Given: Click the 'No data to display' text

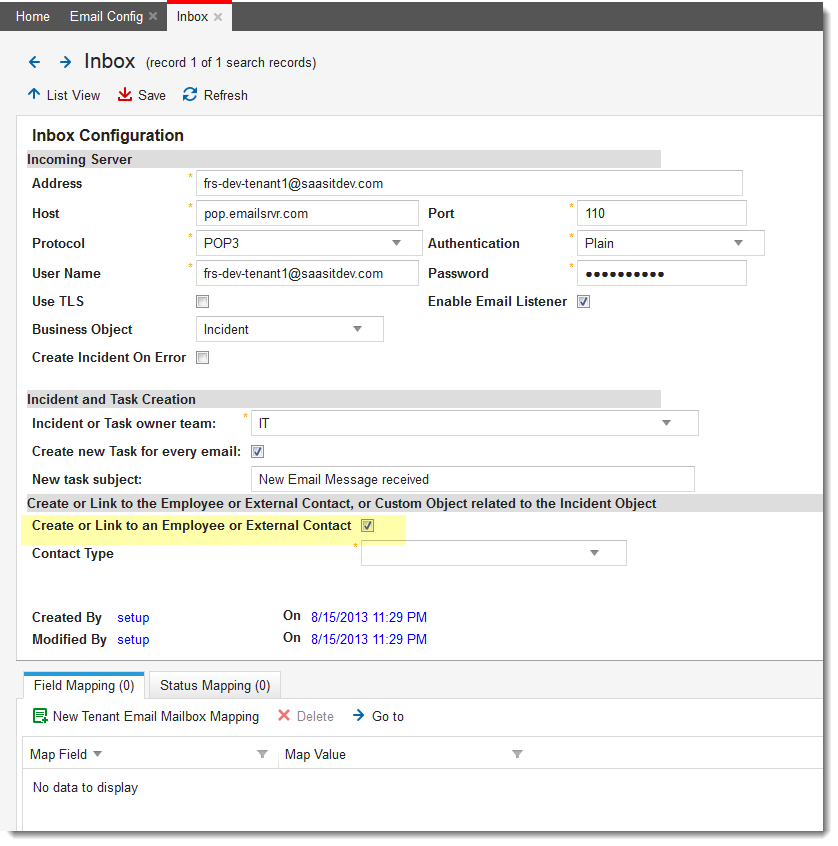Looking at the screenshot, I should click(x=85, y=788).
